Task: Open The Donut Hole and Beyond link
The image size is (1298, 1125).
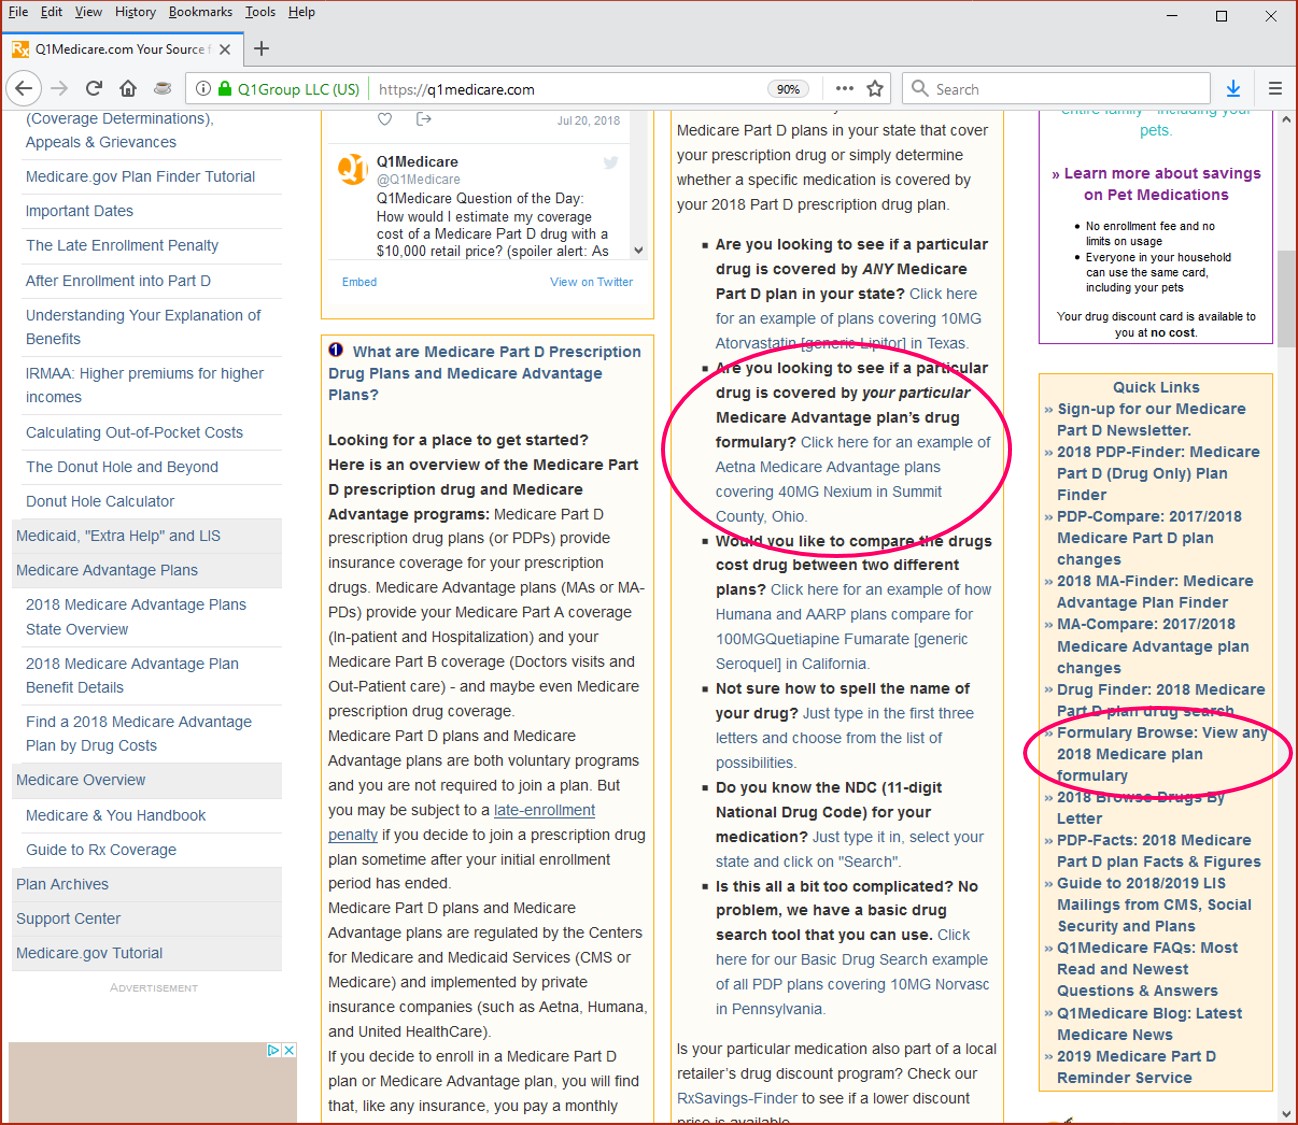Action: 122,467
